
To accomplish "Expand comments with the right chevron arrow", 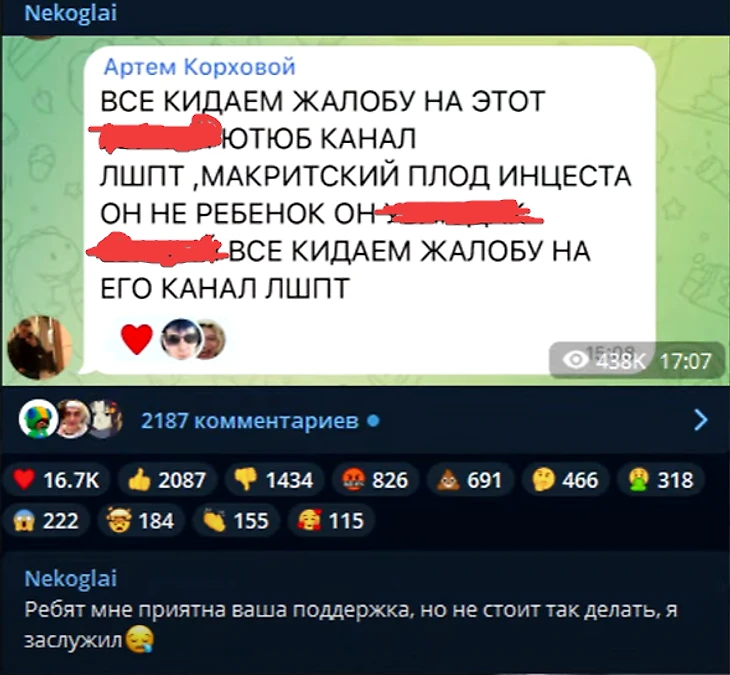I will click(x=700, y=420).
